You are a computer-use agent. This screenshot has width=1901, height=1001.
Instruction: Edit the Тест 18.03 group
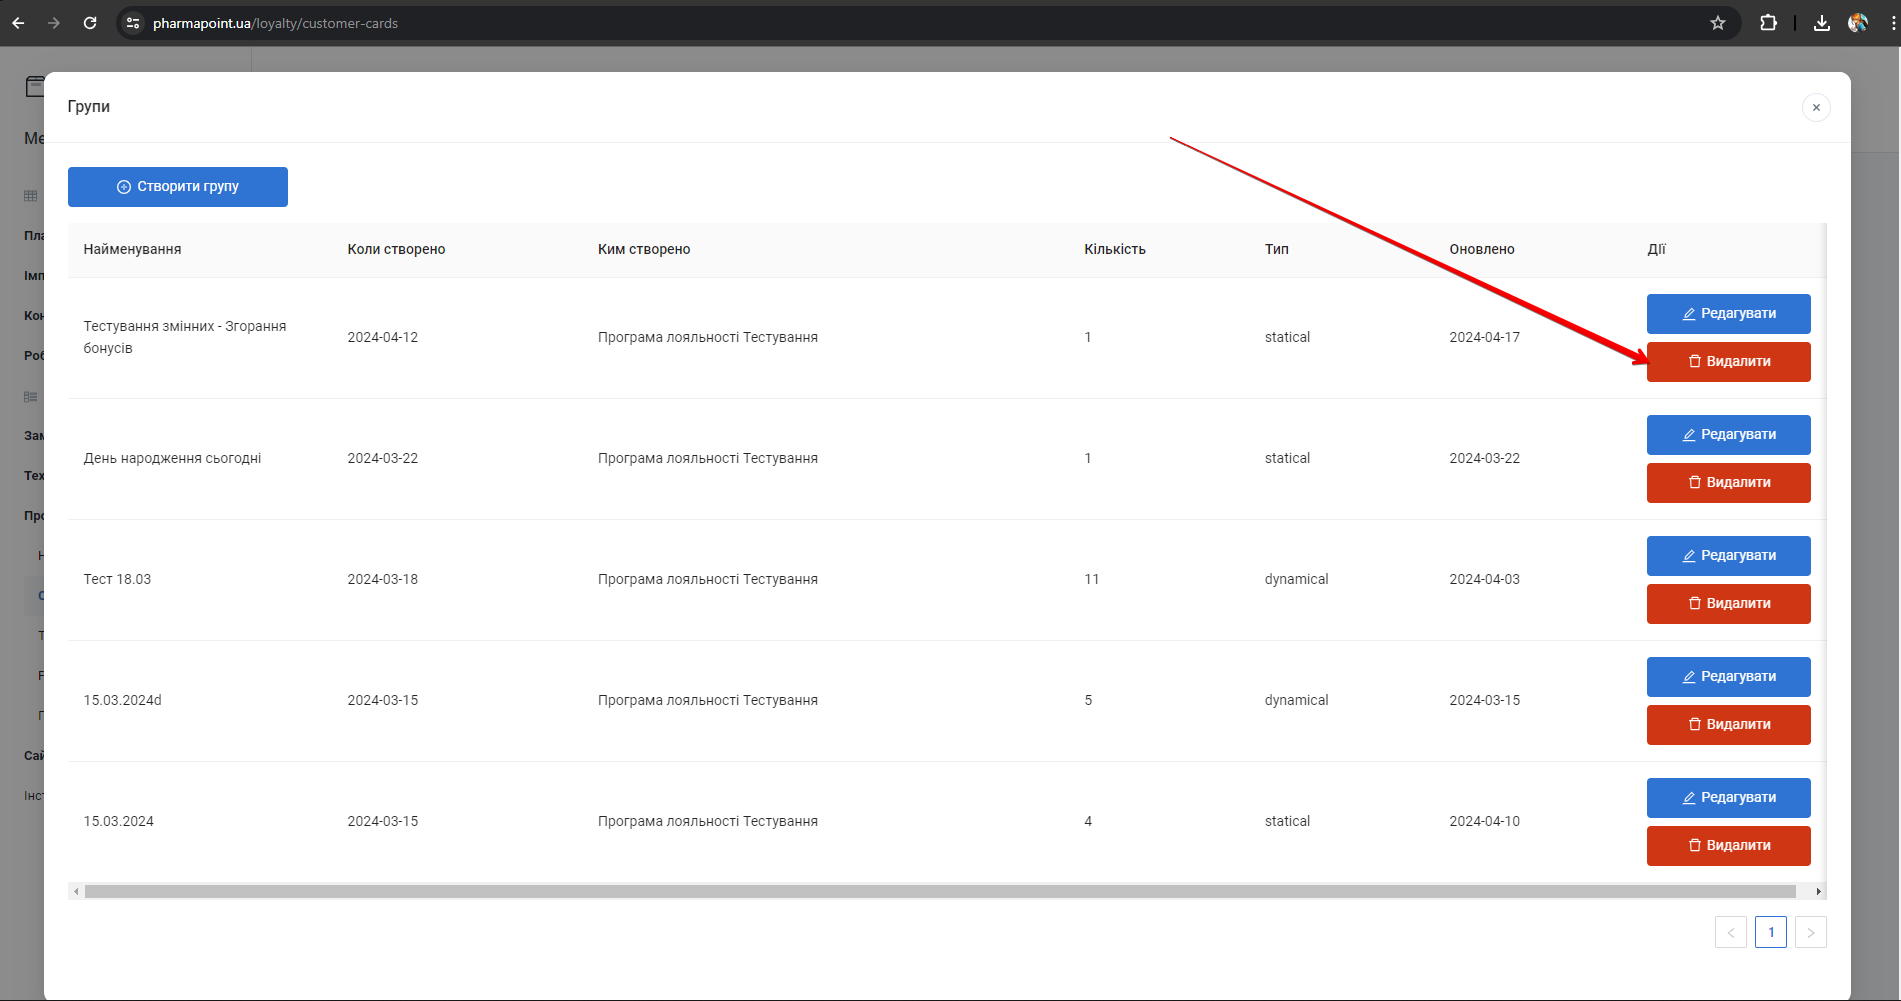point(1728,556)
